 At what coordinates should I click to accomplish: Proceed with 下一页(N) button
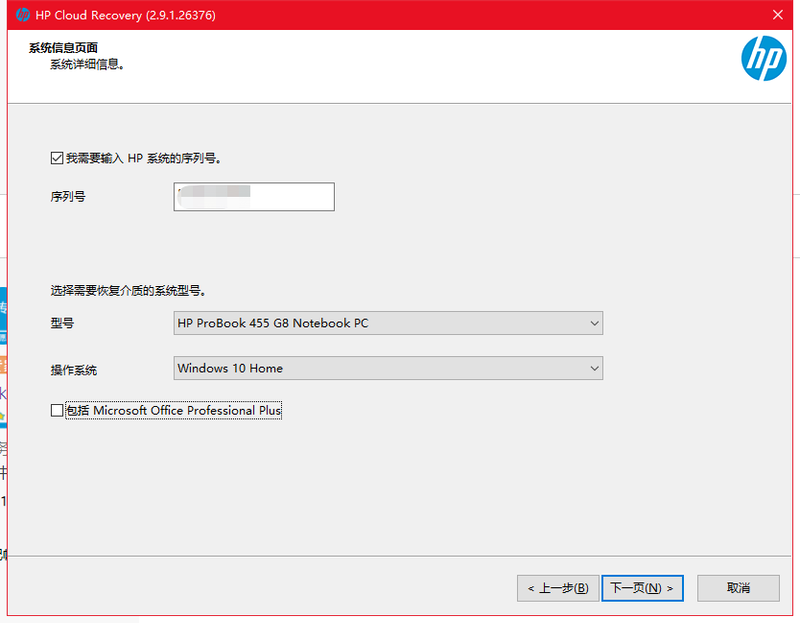[x=642, y=588]
